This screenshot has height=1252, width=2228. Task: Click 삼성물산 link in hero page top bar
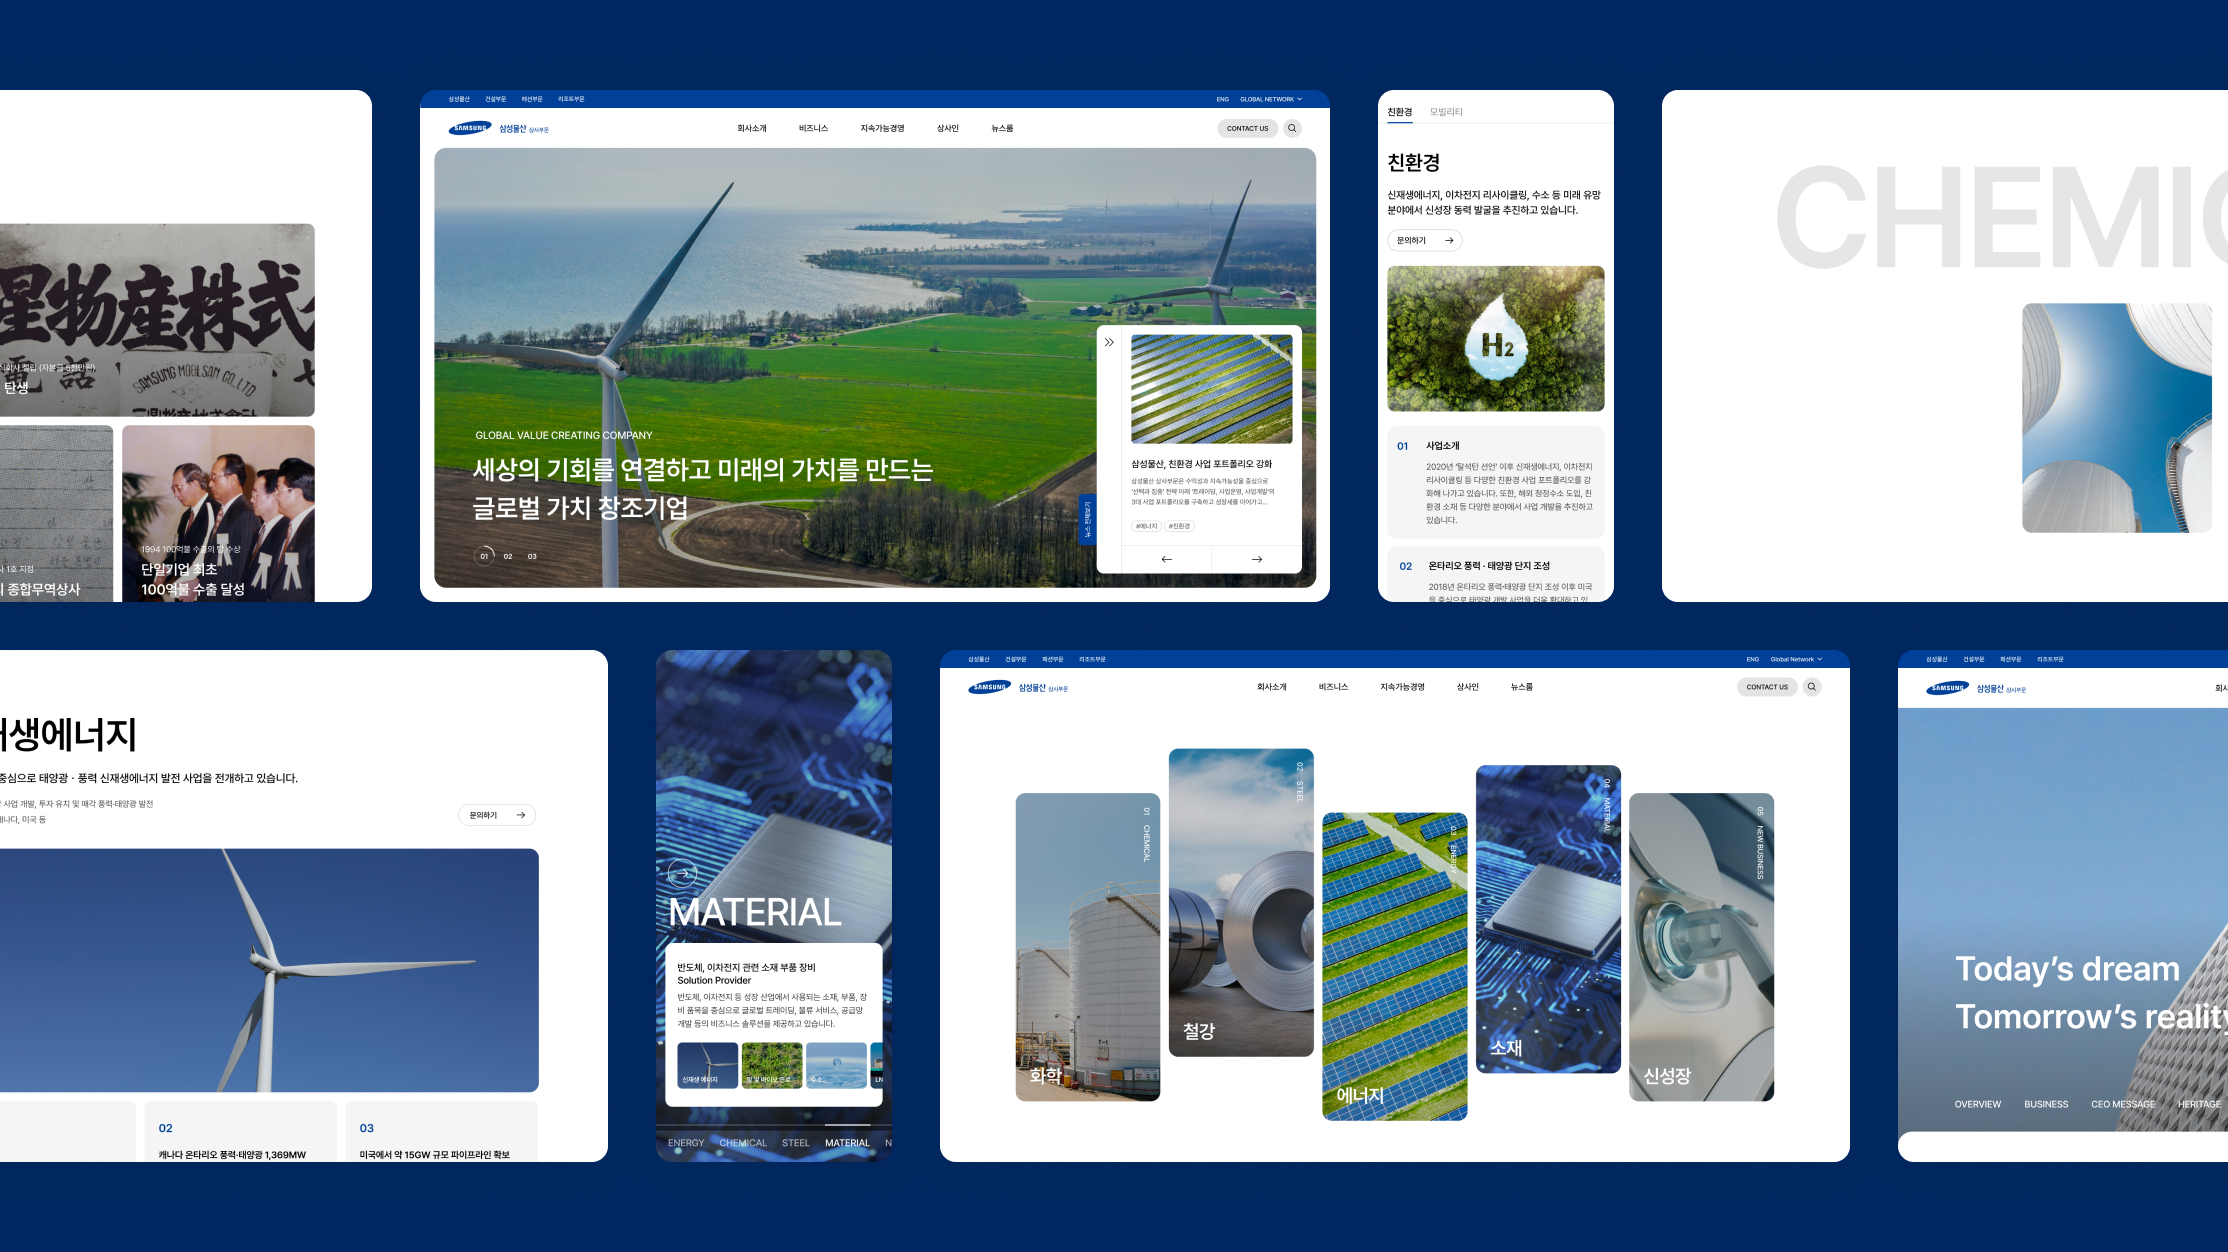coord(459,99)
